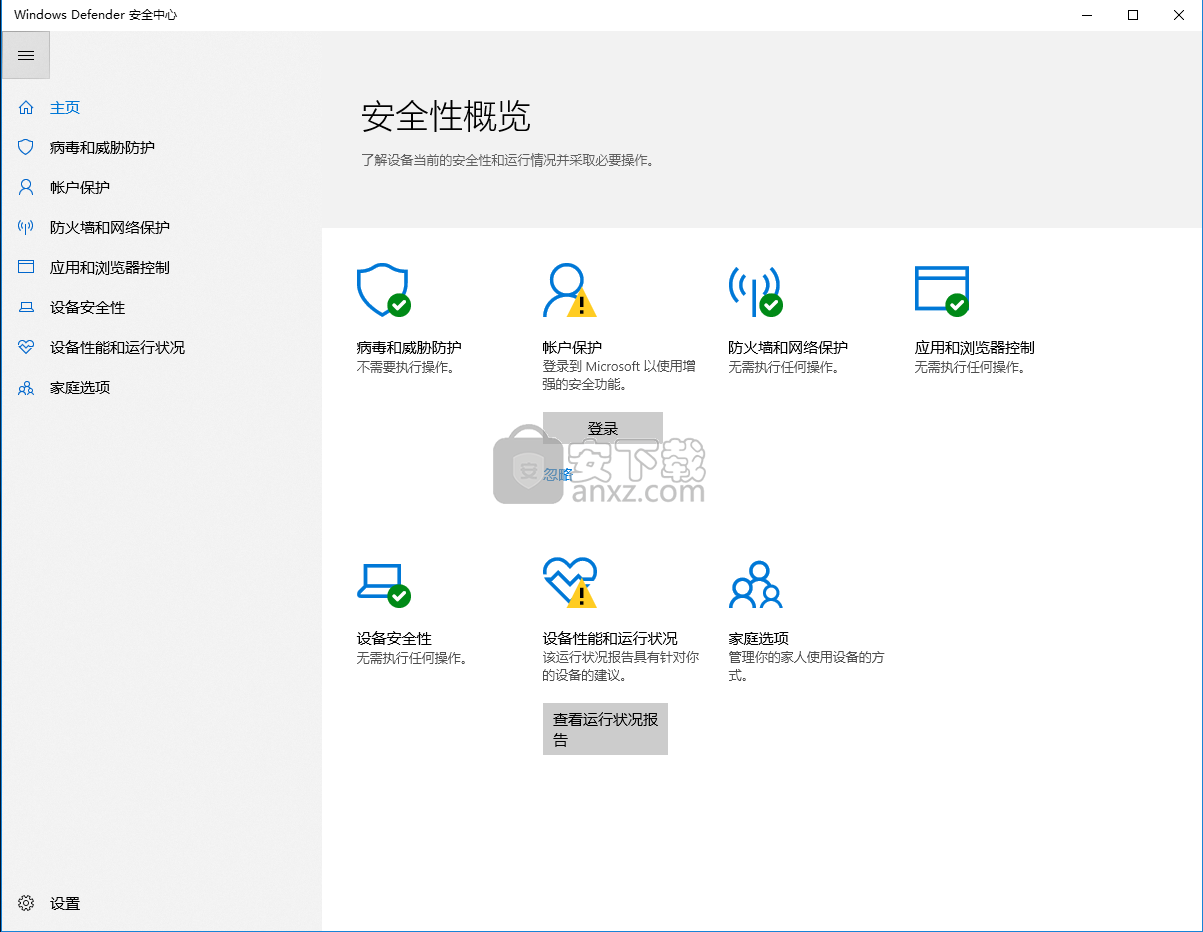Select 主页 in the sidebar
The height and width of the screenshot is (932, 1203).
[x=65, y=107]
